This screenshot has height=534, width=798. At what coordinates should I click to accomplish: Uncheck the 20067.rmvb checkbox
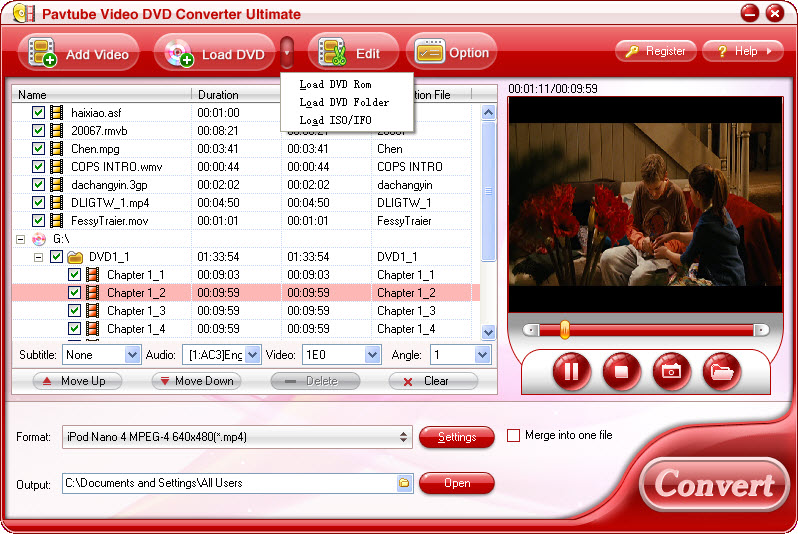(x=38, y=130)
